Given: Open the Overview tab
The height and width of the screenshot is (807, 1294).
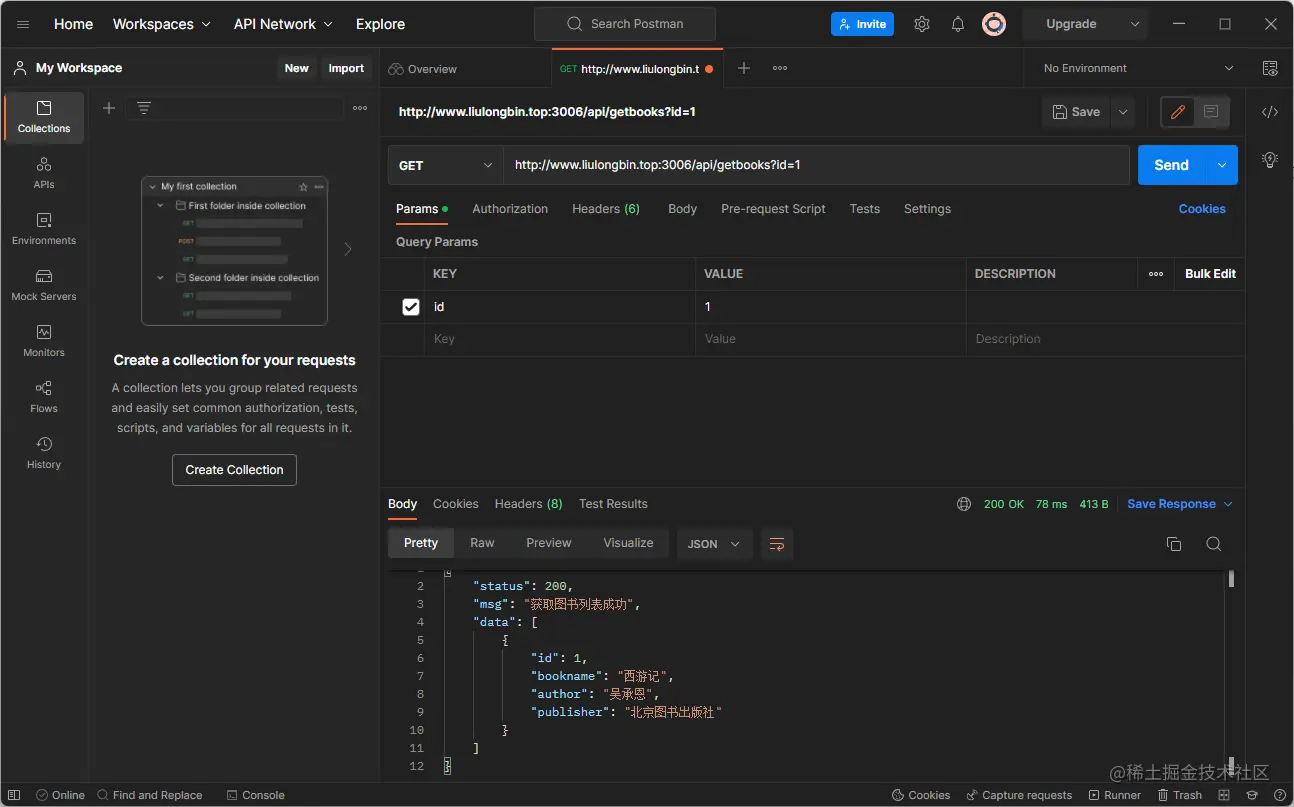Looking at the screenshot, I should tap(423, 69).
